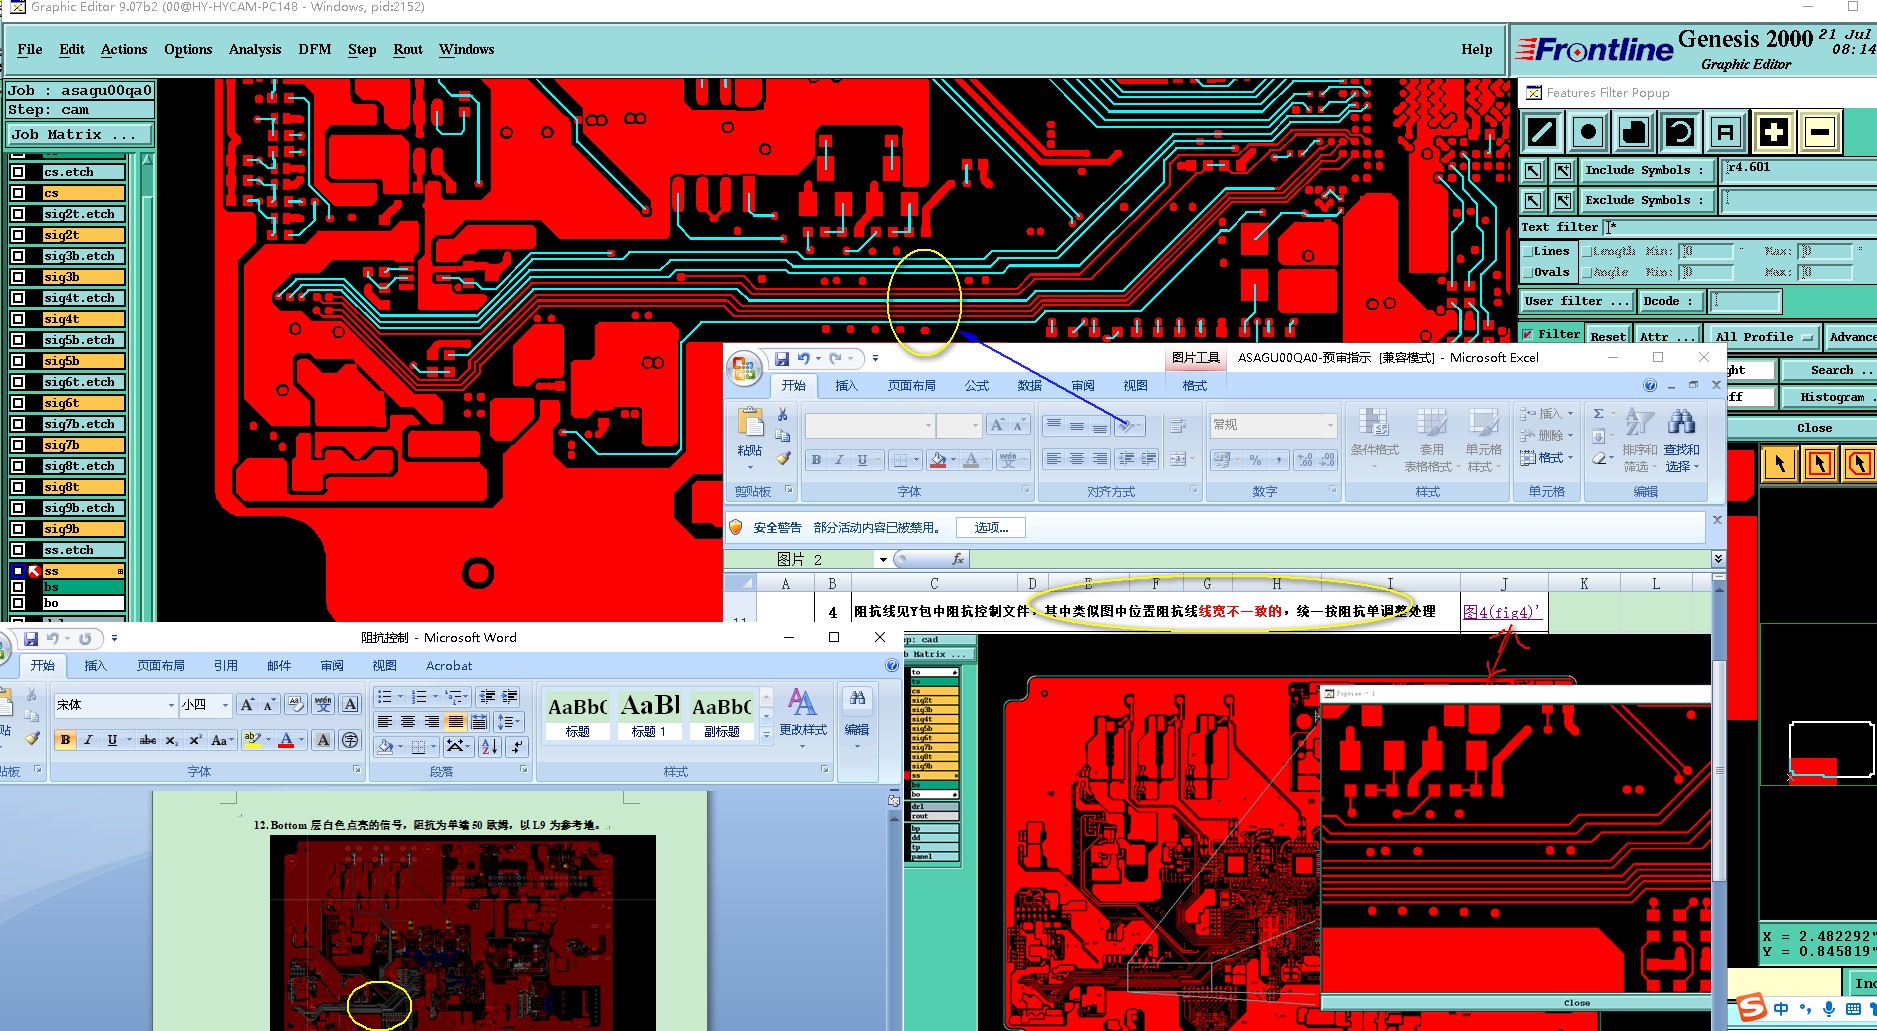Toggle bold in Word ribbon
The width and height of the screenshot is (1877, 1031).
[x=65, y=740]
